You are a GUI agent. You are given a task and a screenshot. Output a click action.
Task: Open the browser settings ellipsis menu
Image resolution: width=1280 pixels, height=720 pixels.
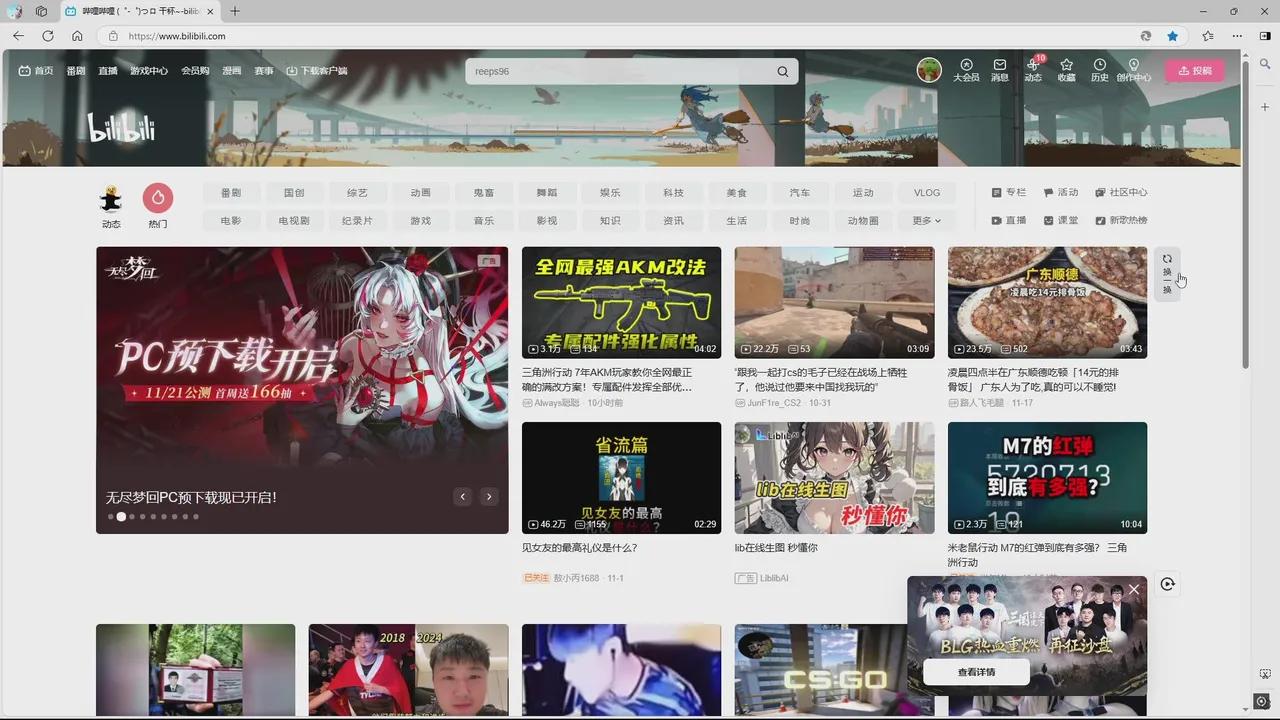tap(1237, 36)
